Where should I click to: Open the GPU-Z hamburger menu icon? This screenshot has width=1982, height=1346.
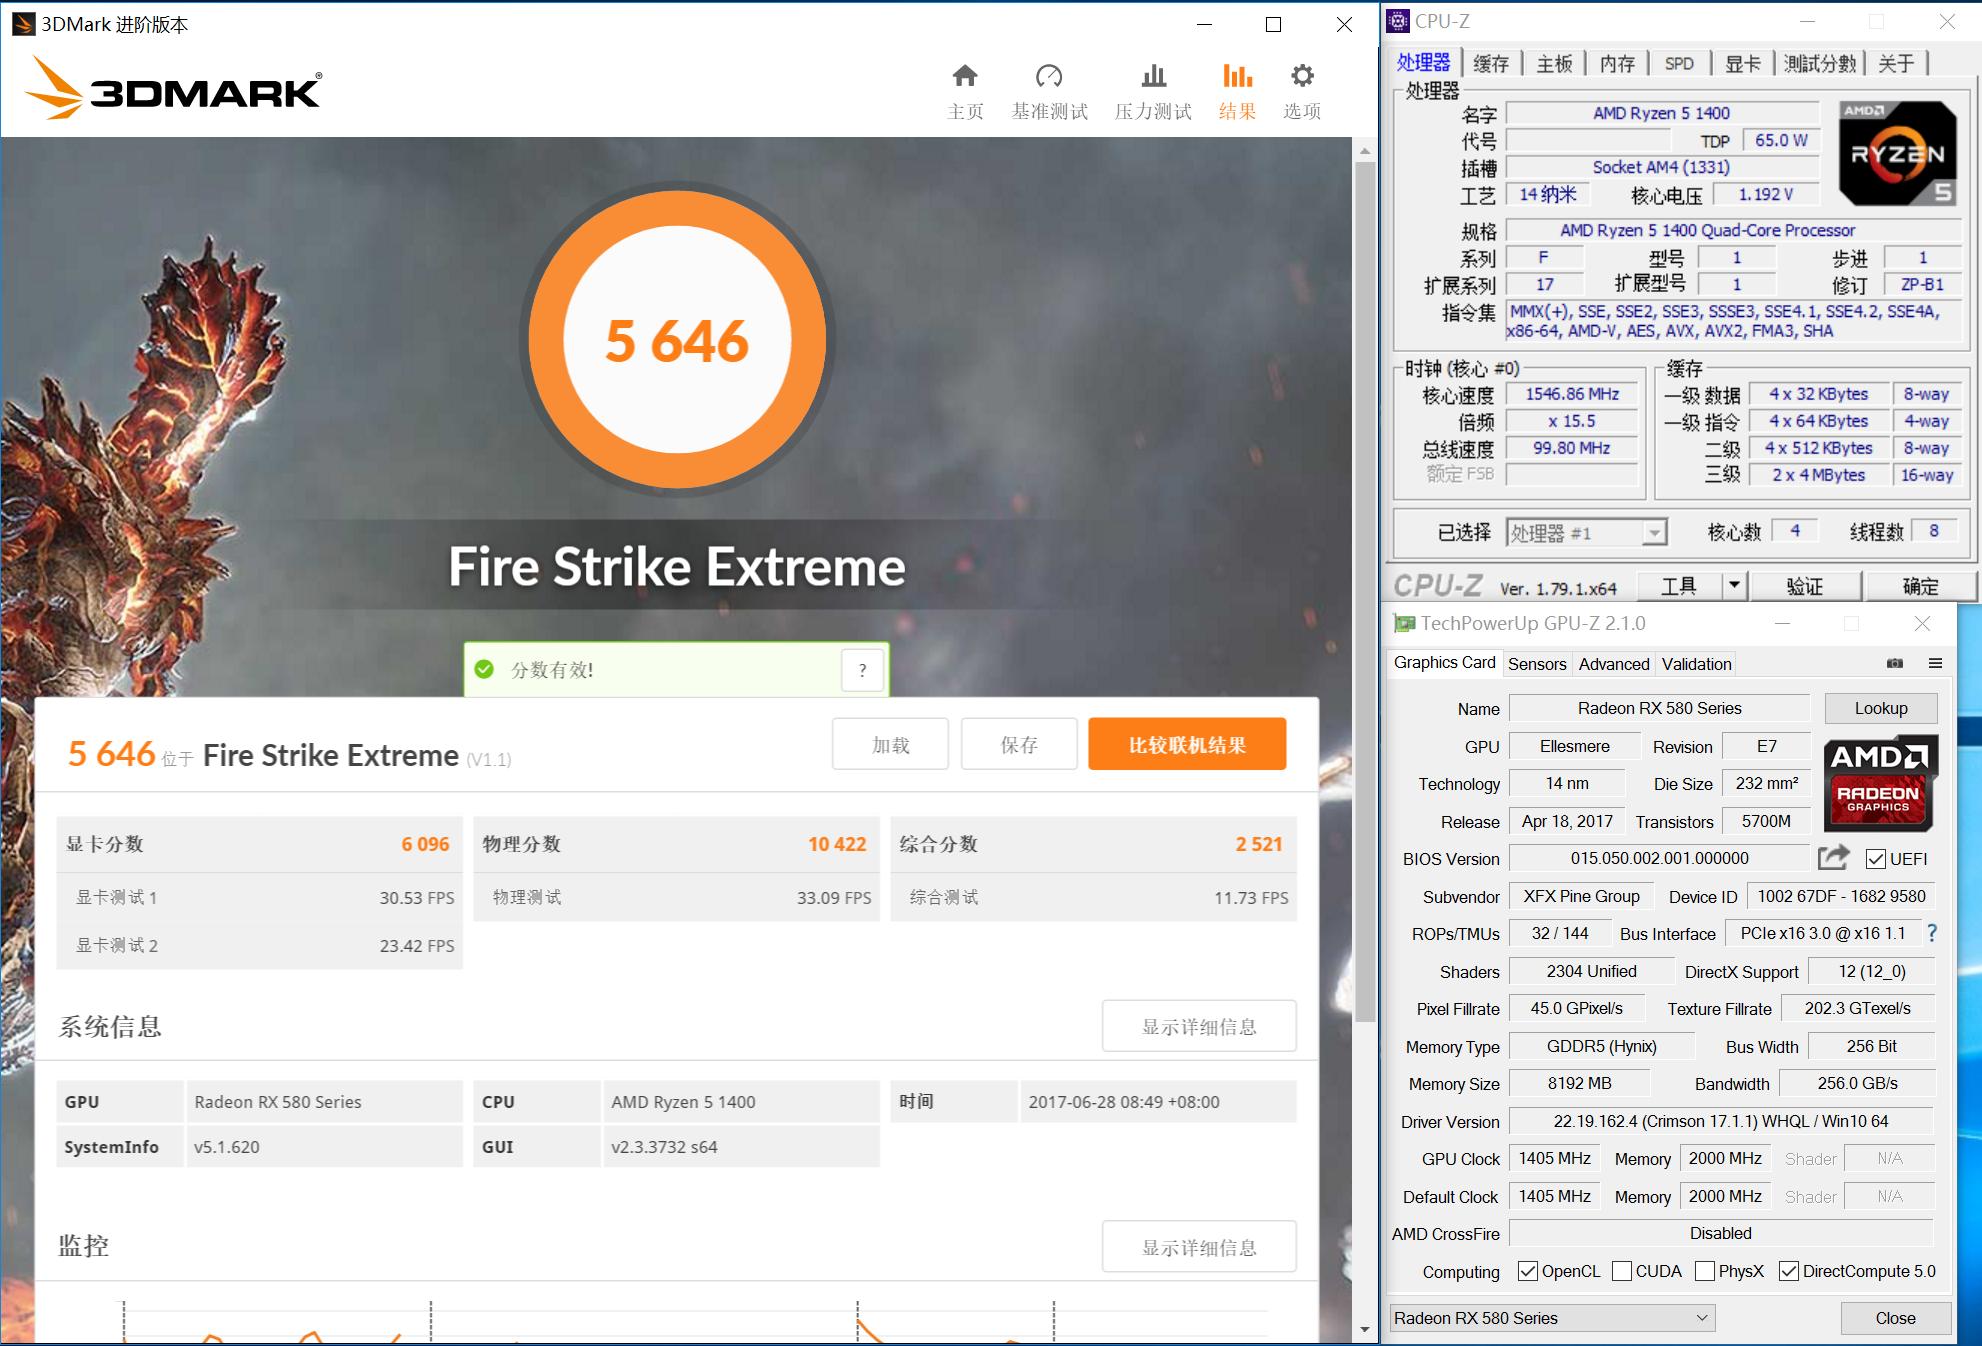click(x=1935, y=663)
